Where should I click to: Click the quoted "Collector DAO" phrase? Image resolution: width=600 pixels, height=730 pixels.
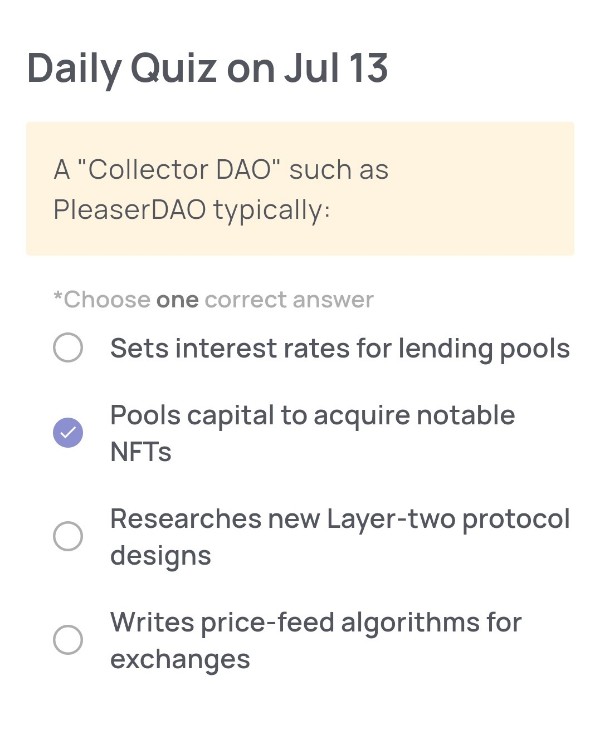coord(179,169)
